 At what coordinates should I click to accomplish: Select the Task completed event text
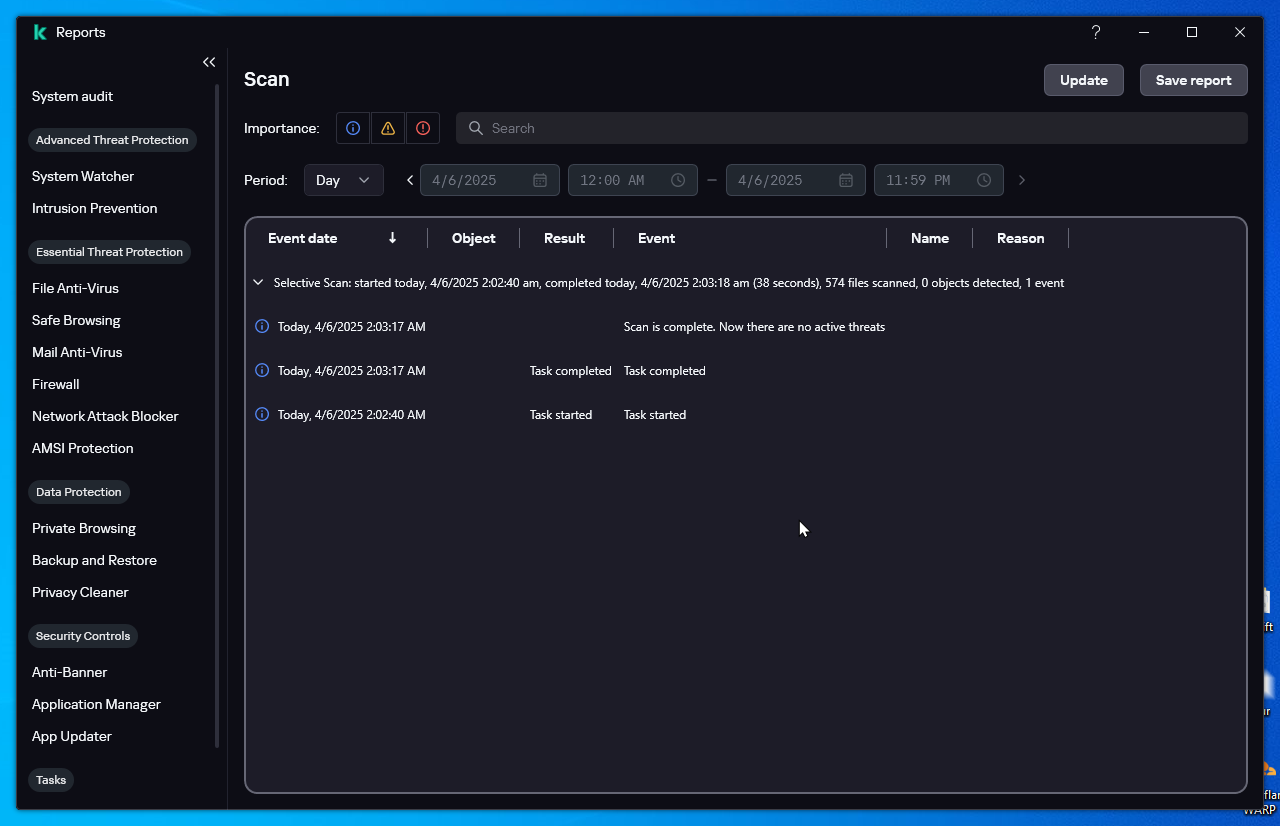coord(665,371)
